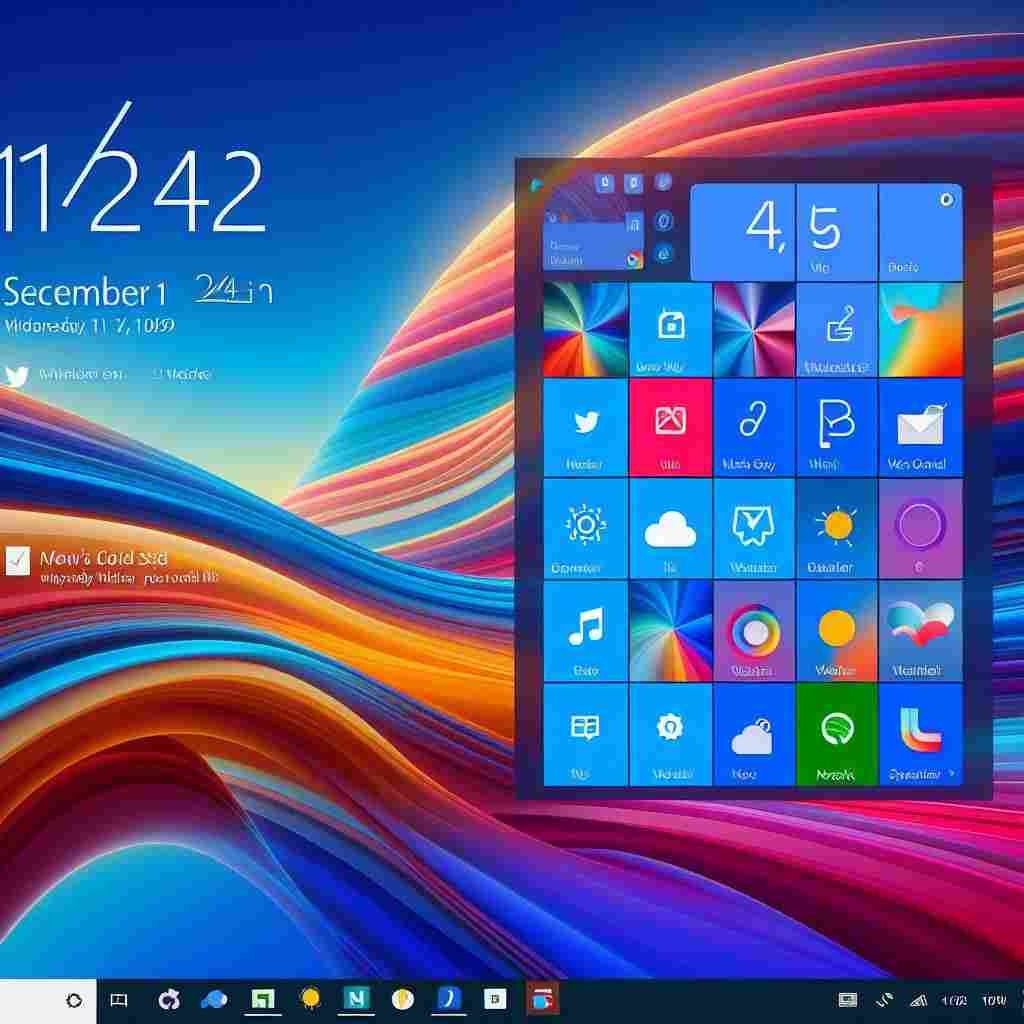Open the blue cloud icon in the taskbar
The image size is (1024, 1024).
[214, 999]
